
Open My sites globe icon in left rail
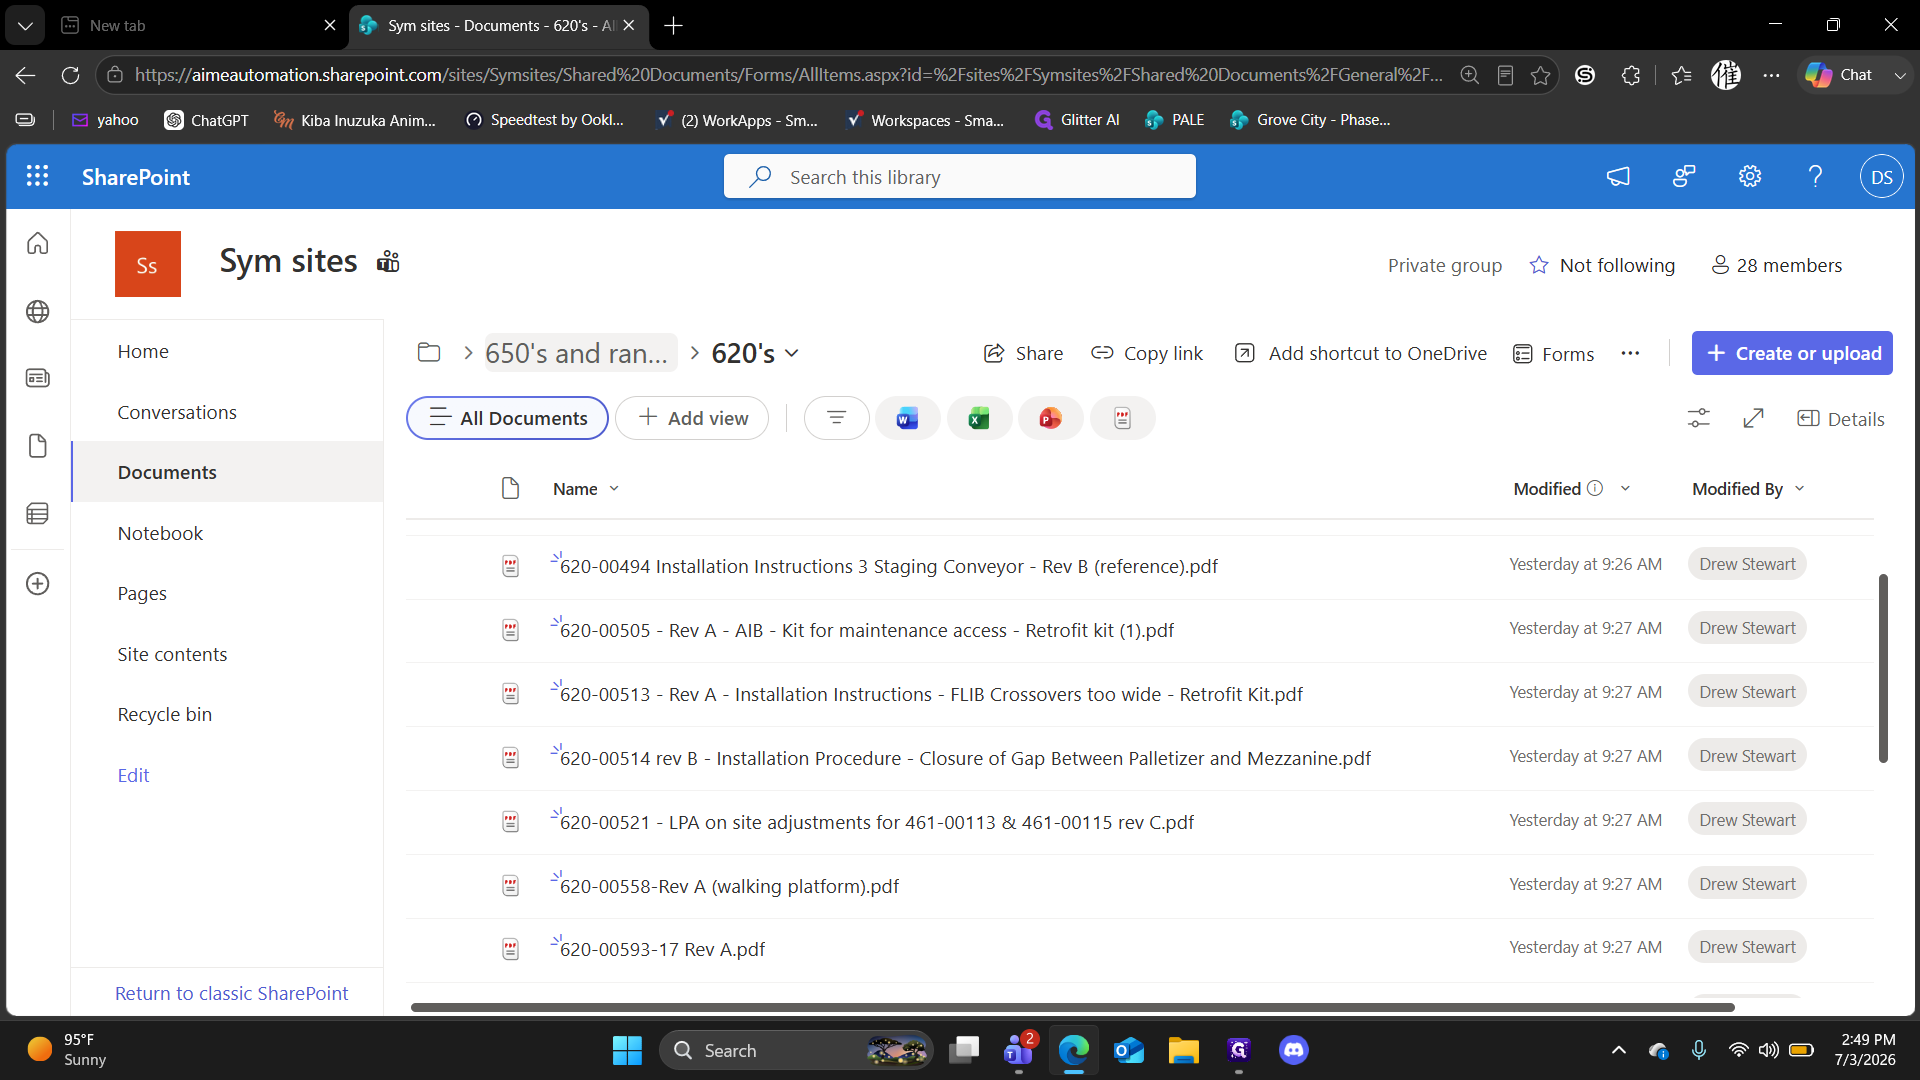click(37, 311)
